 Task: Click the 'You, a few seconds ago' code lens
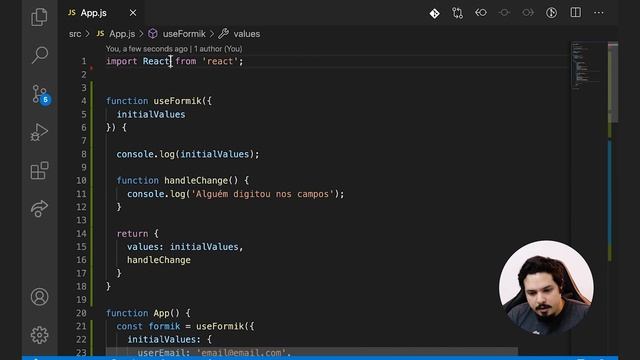tap(147, 49)
